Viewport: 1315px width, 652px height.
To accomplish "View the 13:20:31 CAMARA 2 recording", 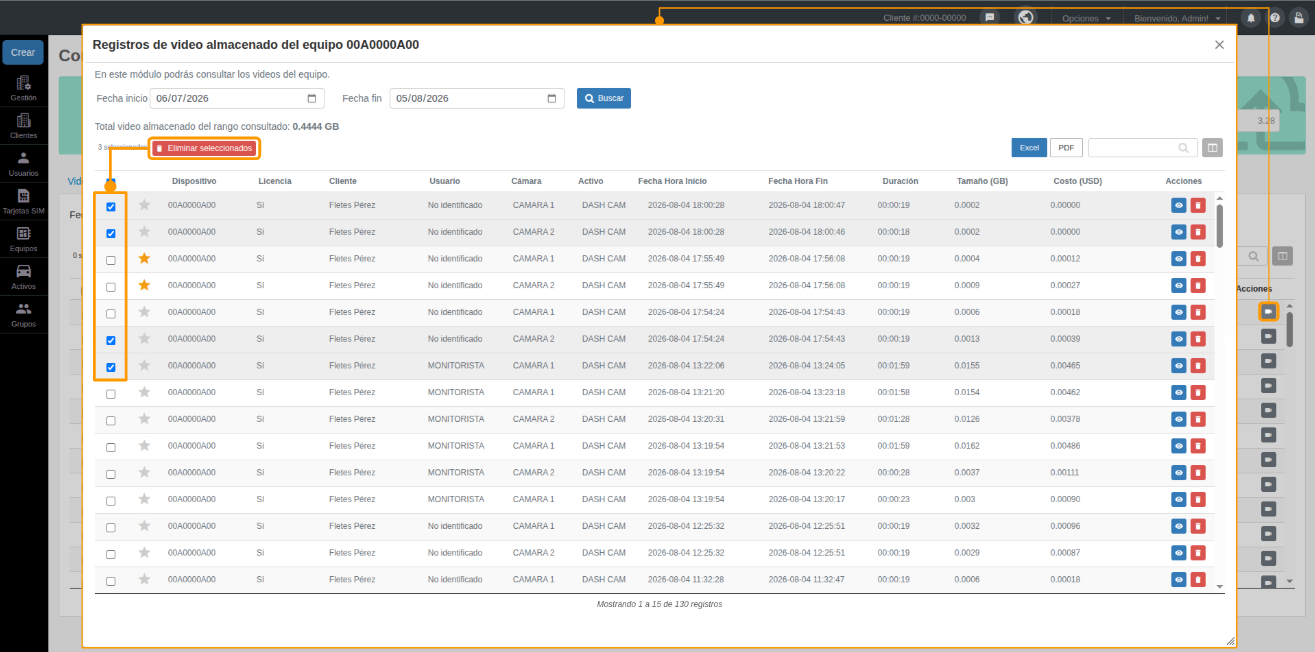I will (x=1179, y=419).
